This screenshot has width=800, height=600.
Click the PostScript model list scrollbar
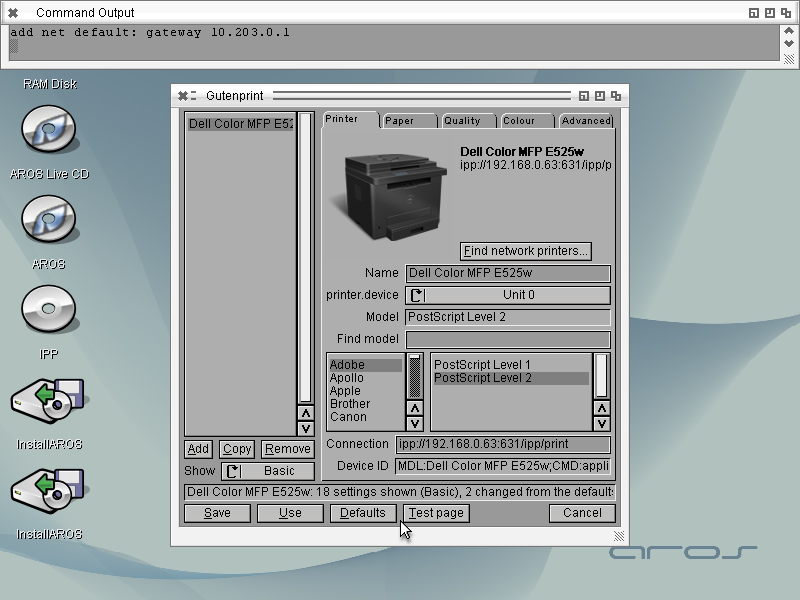click(602, 376)
